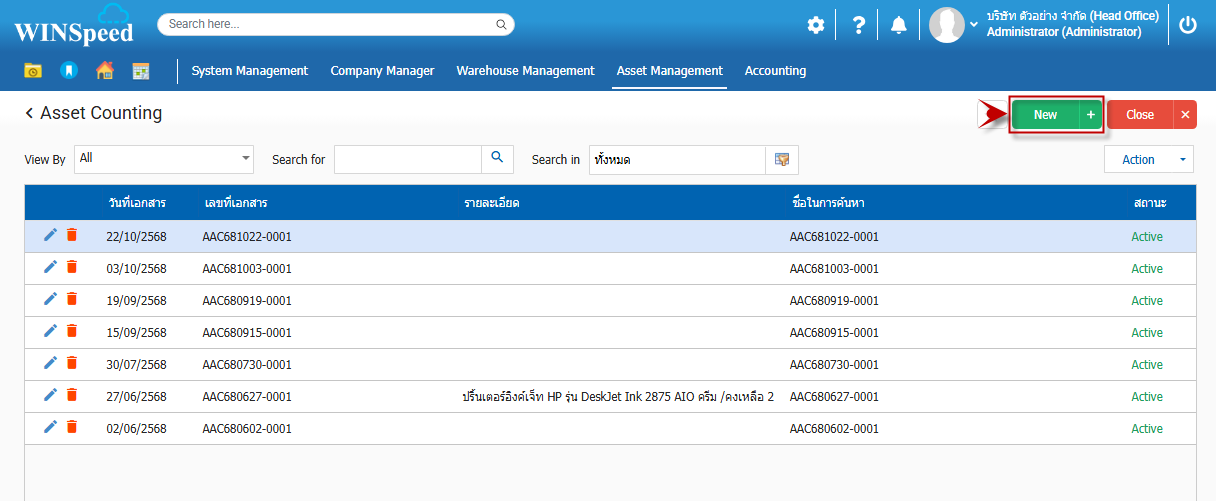Image resolution: width=1216 pixels, height=501 pixels.
Task: Focus the Search for input field
Action: click(x=408, y=159)
